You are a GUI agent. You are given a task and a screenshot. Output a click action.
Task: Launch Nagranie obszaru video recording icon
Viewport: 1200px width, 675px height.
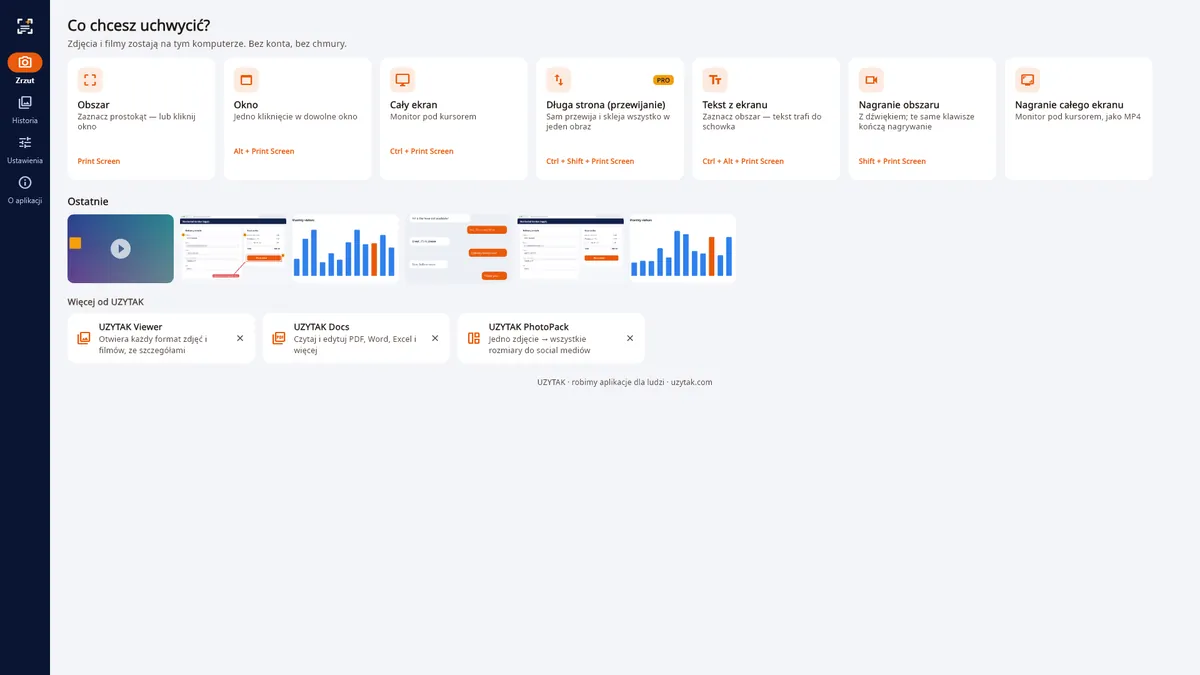(871, 80)
